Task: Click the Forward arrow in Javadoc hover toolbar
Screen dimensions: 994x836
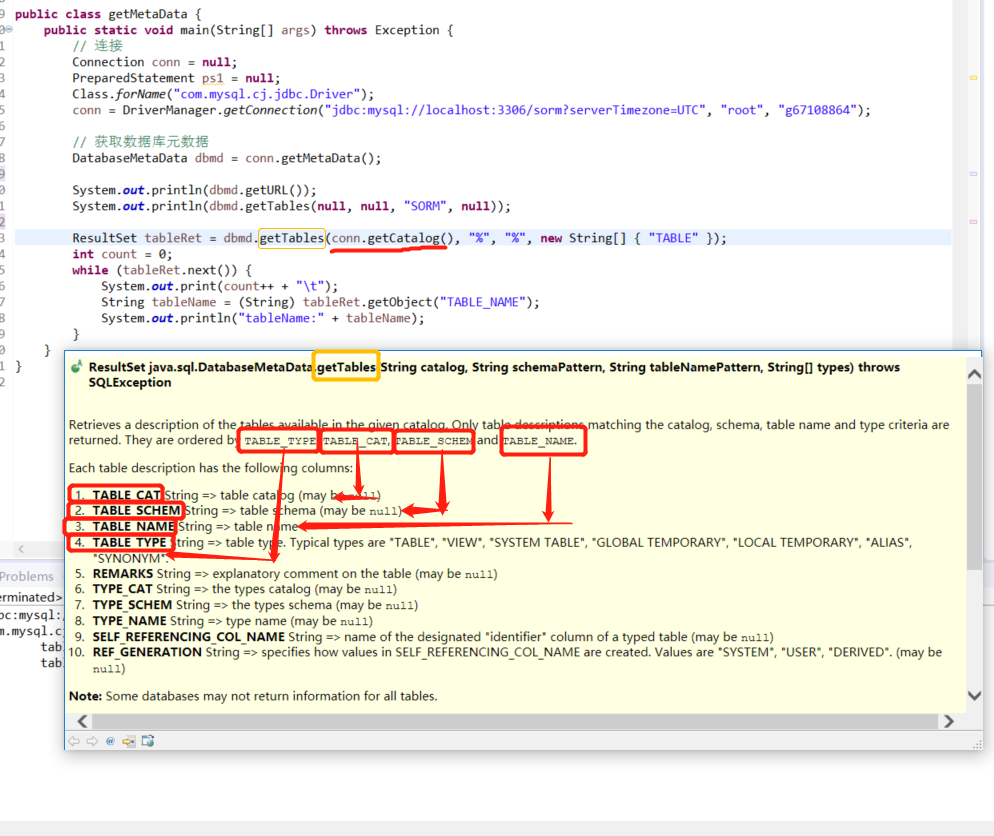Action: 93,741
